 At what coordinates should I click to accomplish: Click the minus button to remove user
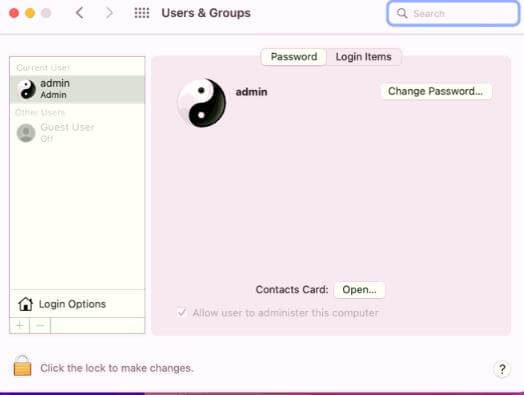(40, 325)
